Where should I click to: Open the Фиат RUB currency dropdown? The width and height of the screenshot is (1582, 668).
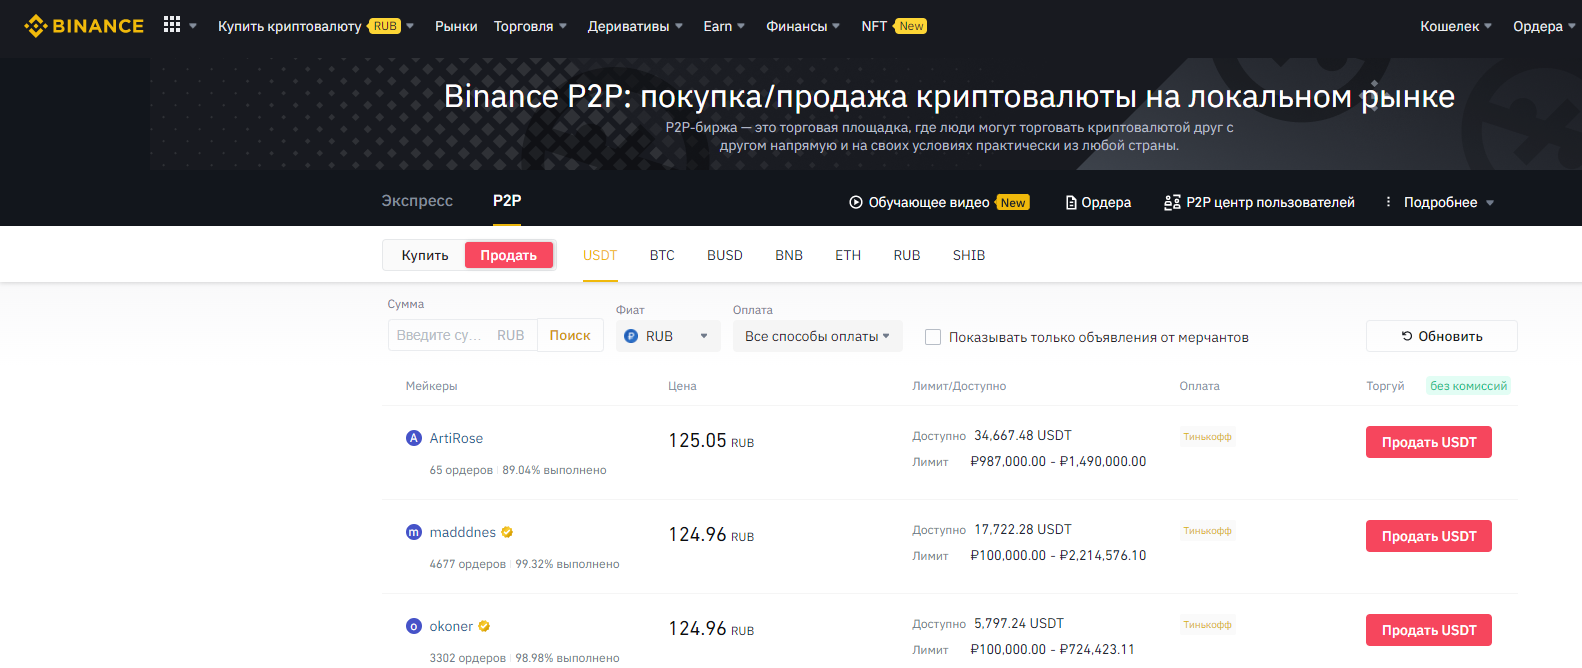point(667,336)
